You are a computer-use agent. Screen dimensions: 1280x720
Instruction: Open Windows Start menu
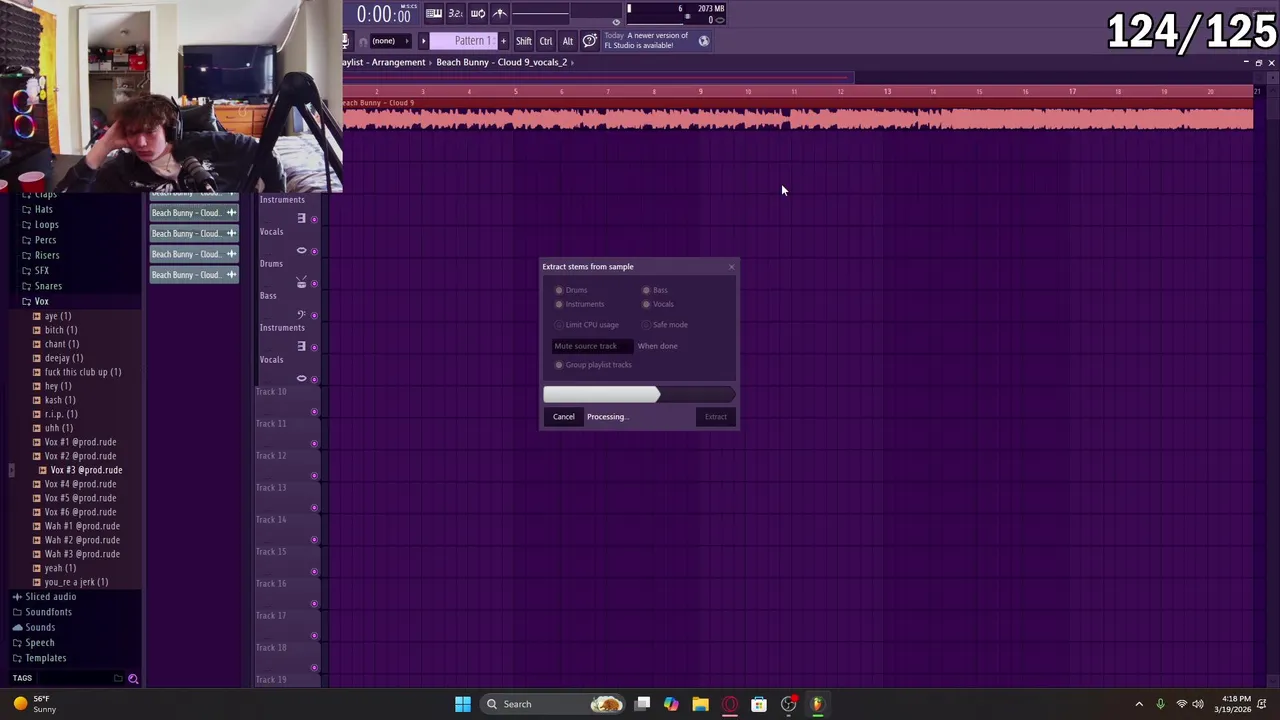(463, 704)
